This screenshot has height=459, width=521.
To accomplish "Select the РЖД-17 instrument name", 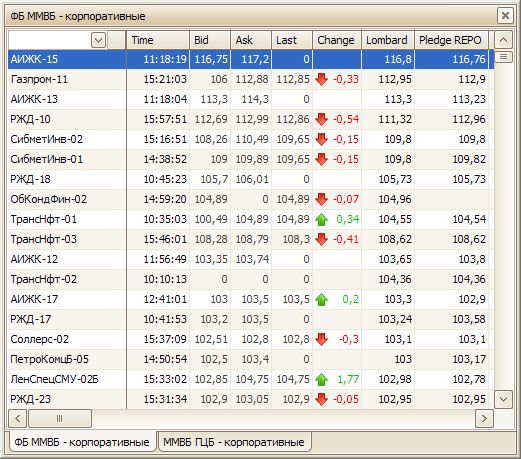I will (x=31, y=319).
